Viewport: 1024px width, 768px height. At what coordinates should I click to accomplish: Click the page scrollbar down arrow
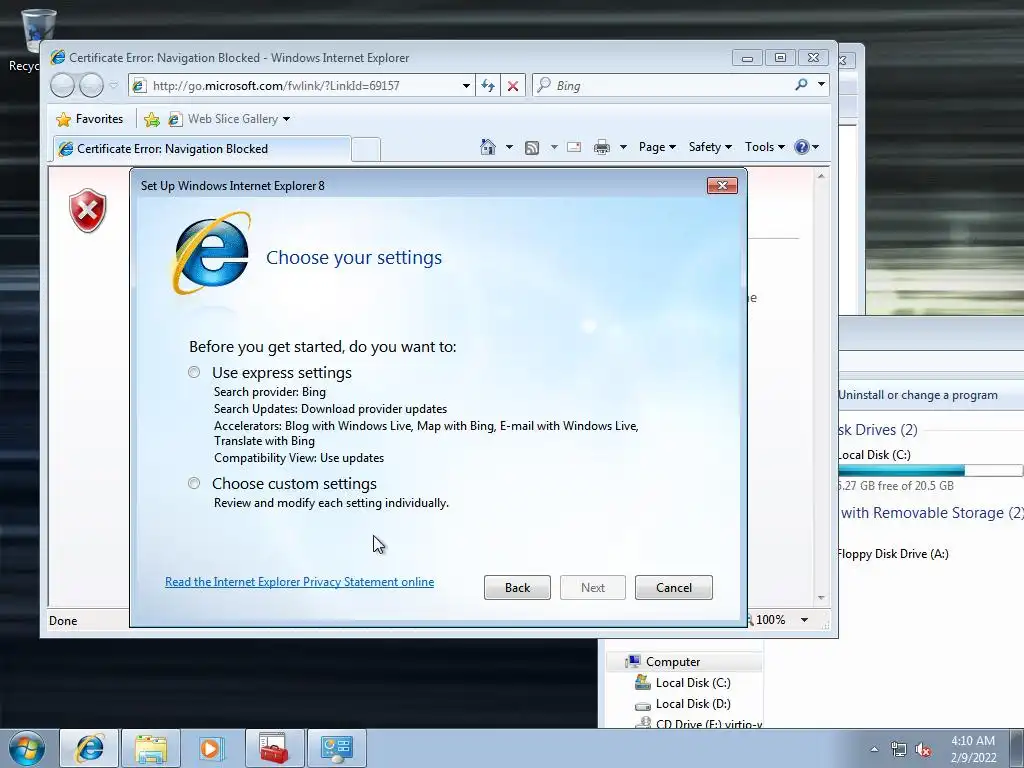point(821,598)
